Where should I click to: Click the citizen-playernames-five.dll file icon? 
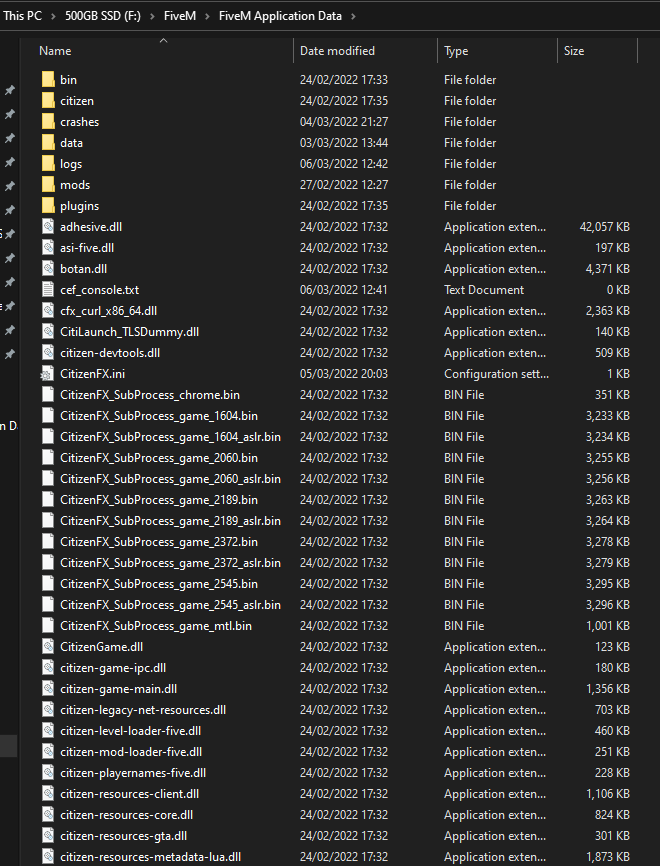48,772
